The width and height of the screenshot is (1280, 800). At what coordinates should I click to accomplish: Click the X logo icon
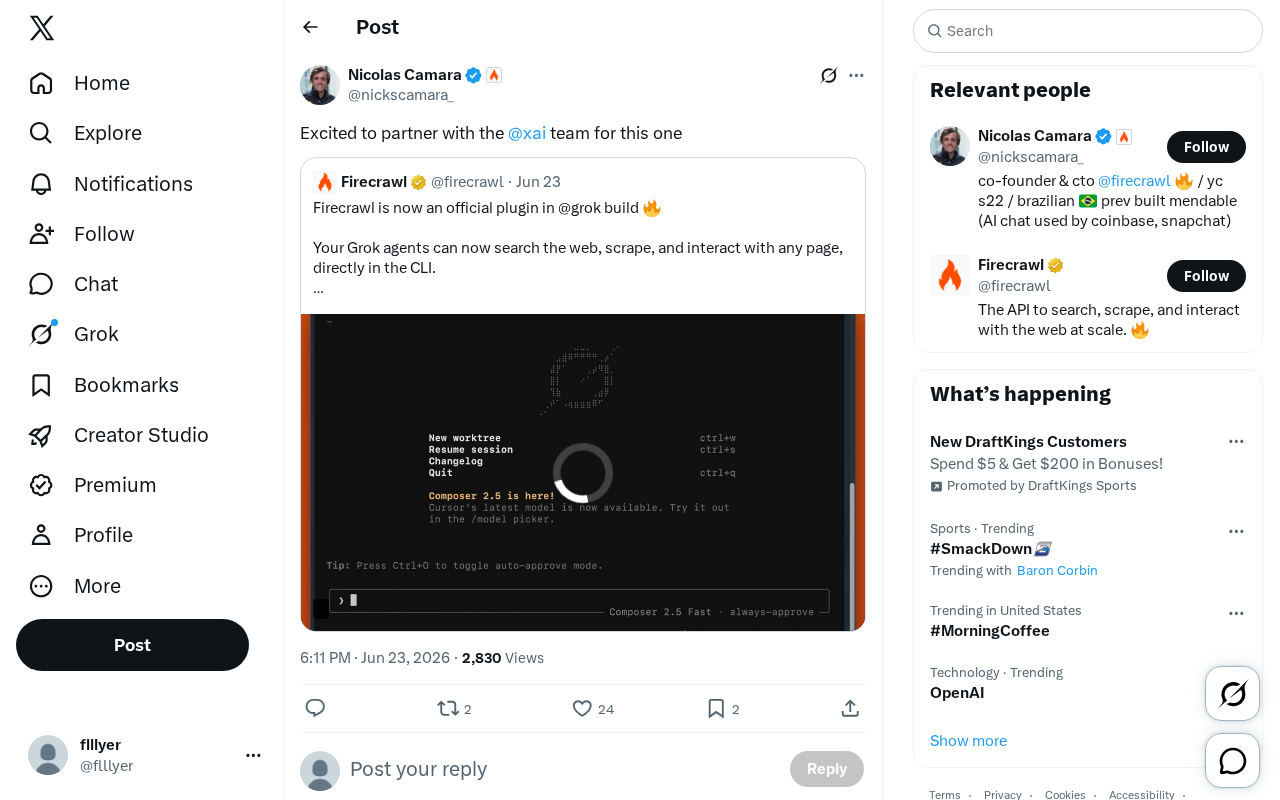(41, 28)
